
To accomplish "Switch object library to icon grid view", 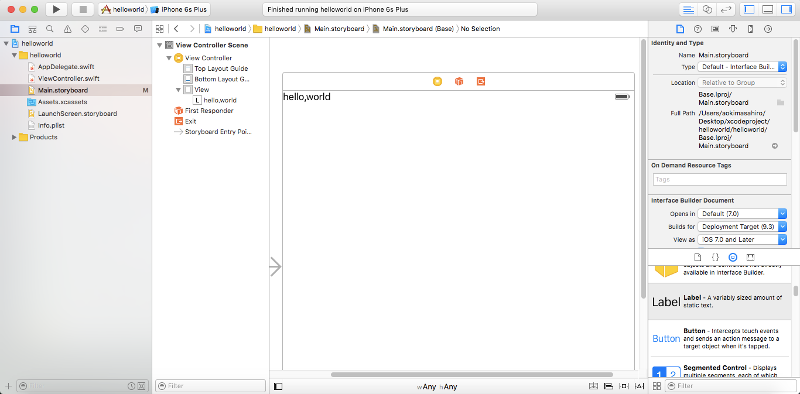I will point(657,386).
